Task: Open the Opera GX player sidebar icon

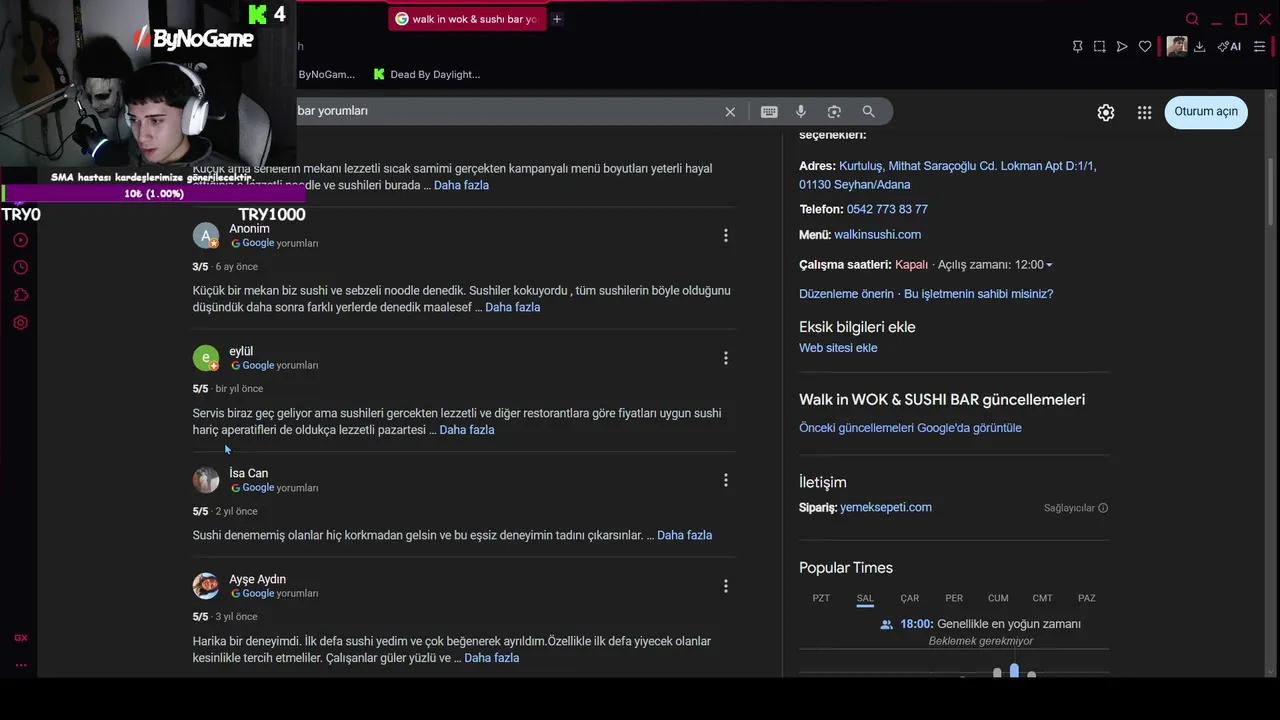Action: tap(20, 240)
